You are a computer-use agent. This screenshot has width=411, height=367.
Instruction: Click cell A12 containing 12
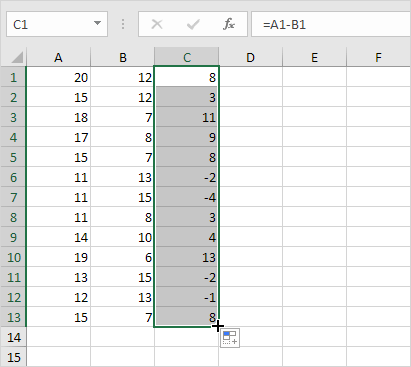pos(58,297)
